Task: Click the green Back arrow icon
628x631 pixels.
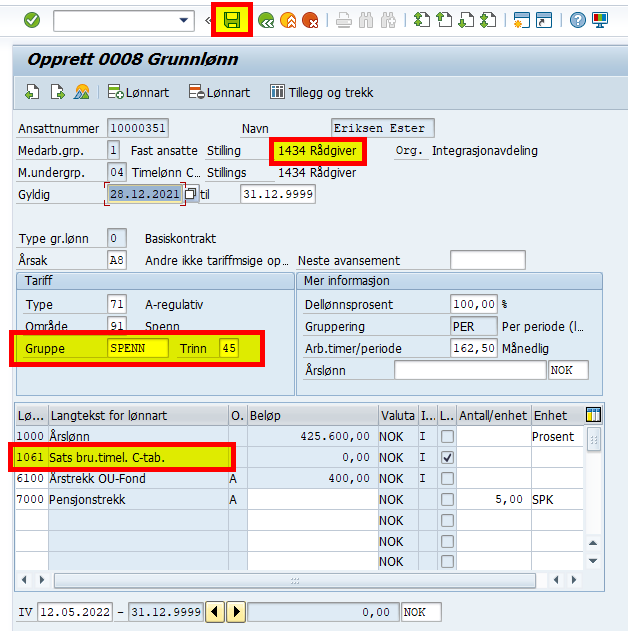Action: click(266, 20)
